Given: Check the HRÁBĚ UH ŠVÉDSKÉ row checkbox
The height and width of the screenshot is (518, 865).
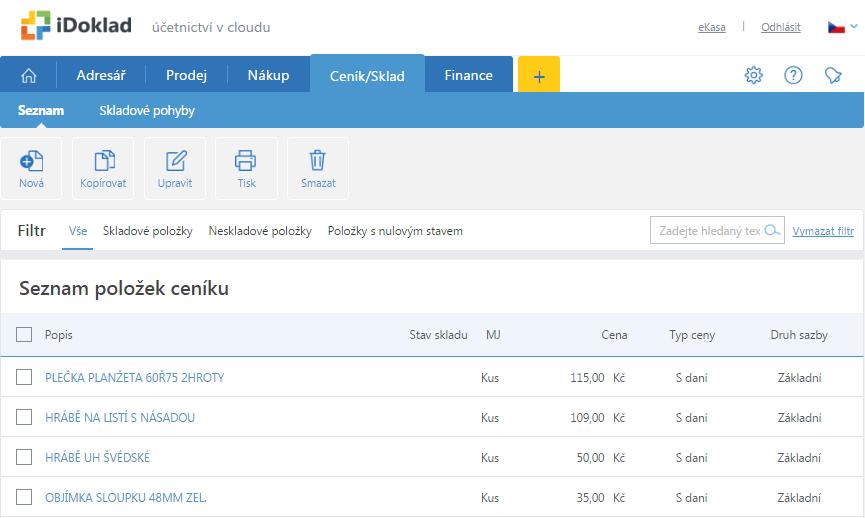Looking at the screenshot, I should [24, 457].
